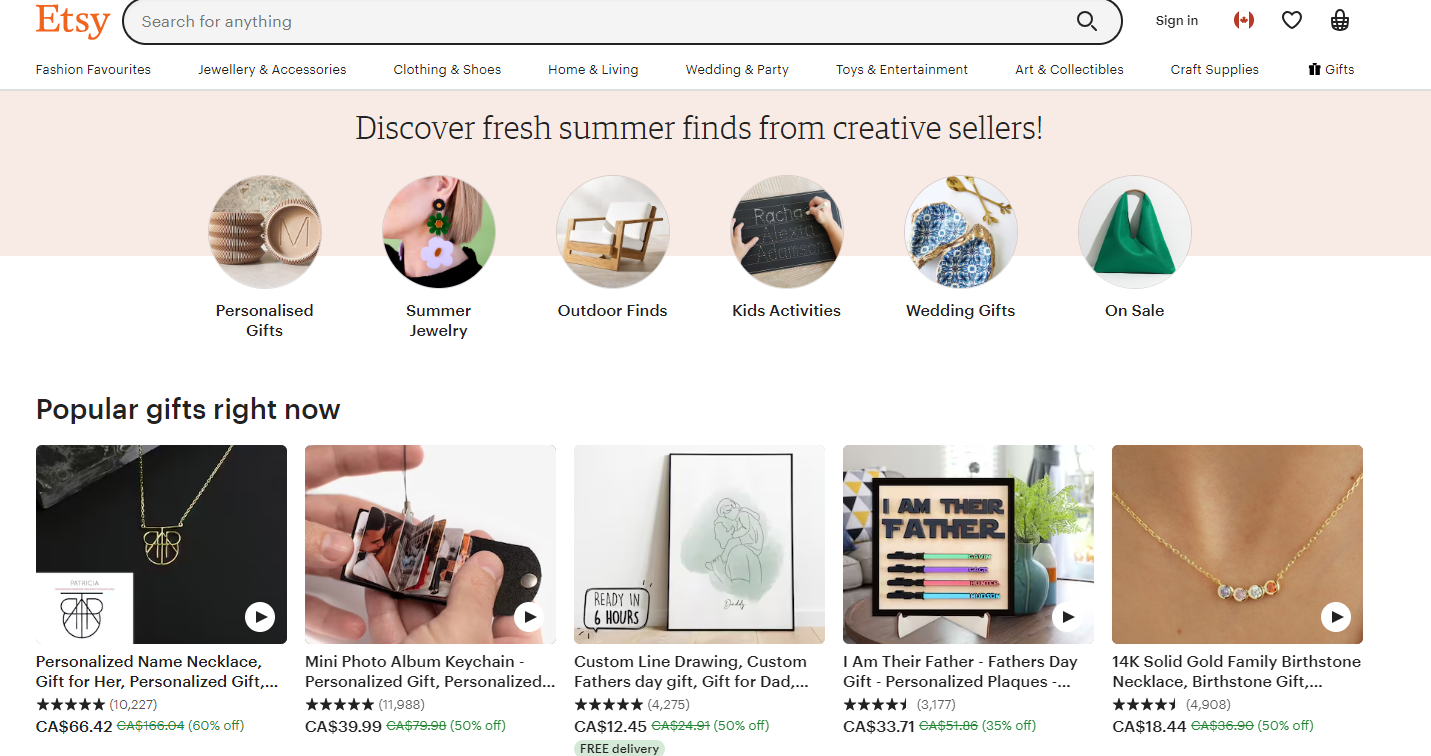The height and width of the screenshot is (756, 1431).
Task: Click the Sign in button
Action: point(1176,21)
